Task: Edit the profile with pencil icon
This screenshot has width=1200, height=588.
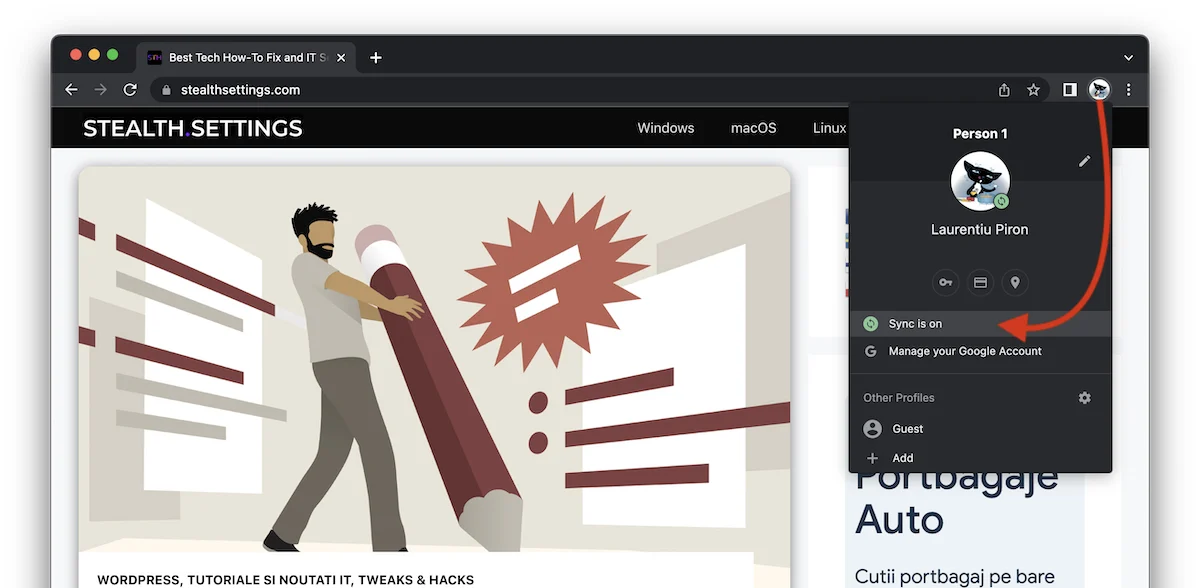Action: [1084, 161]
